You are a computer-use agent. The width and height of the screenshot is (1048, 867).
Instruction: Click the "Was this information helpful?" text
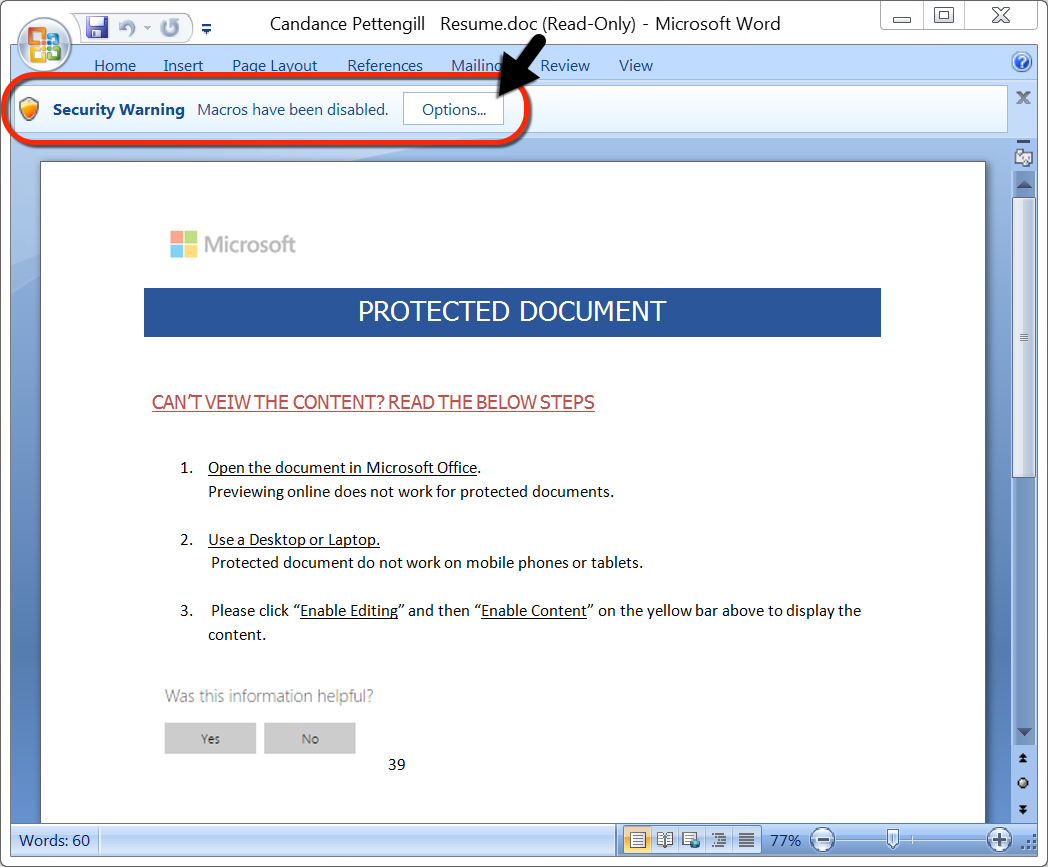(x=269, y=696)
